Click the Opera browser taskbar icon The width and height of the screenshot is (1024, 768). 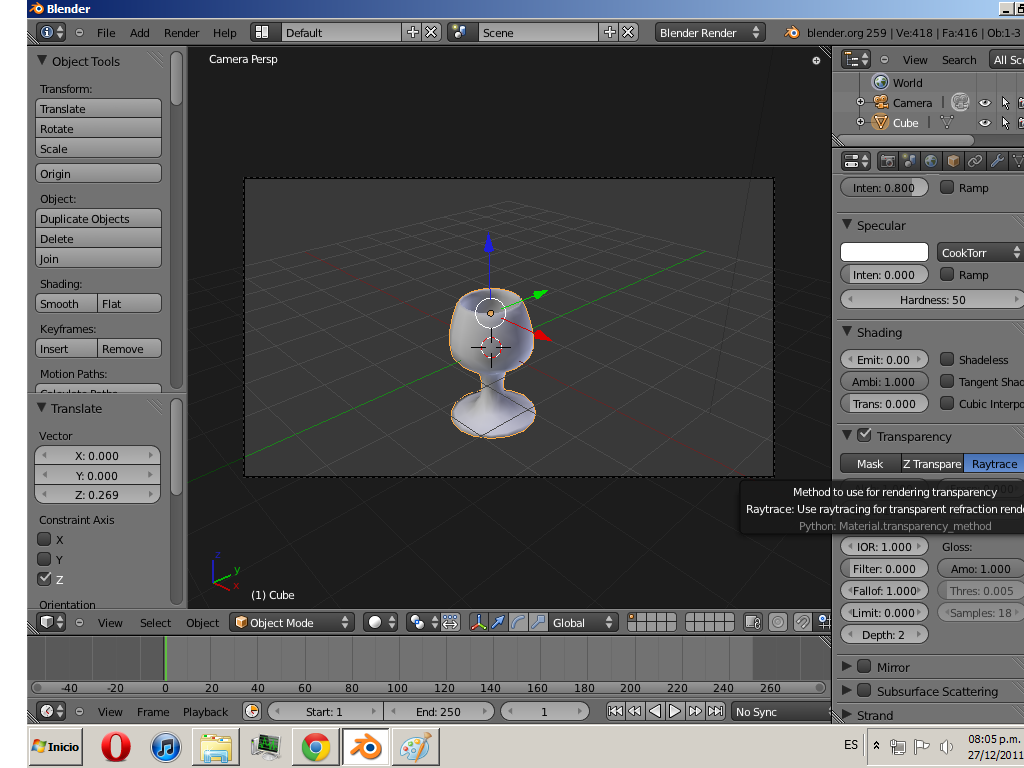116,747
